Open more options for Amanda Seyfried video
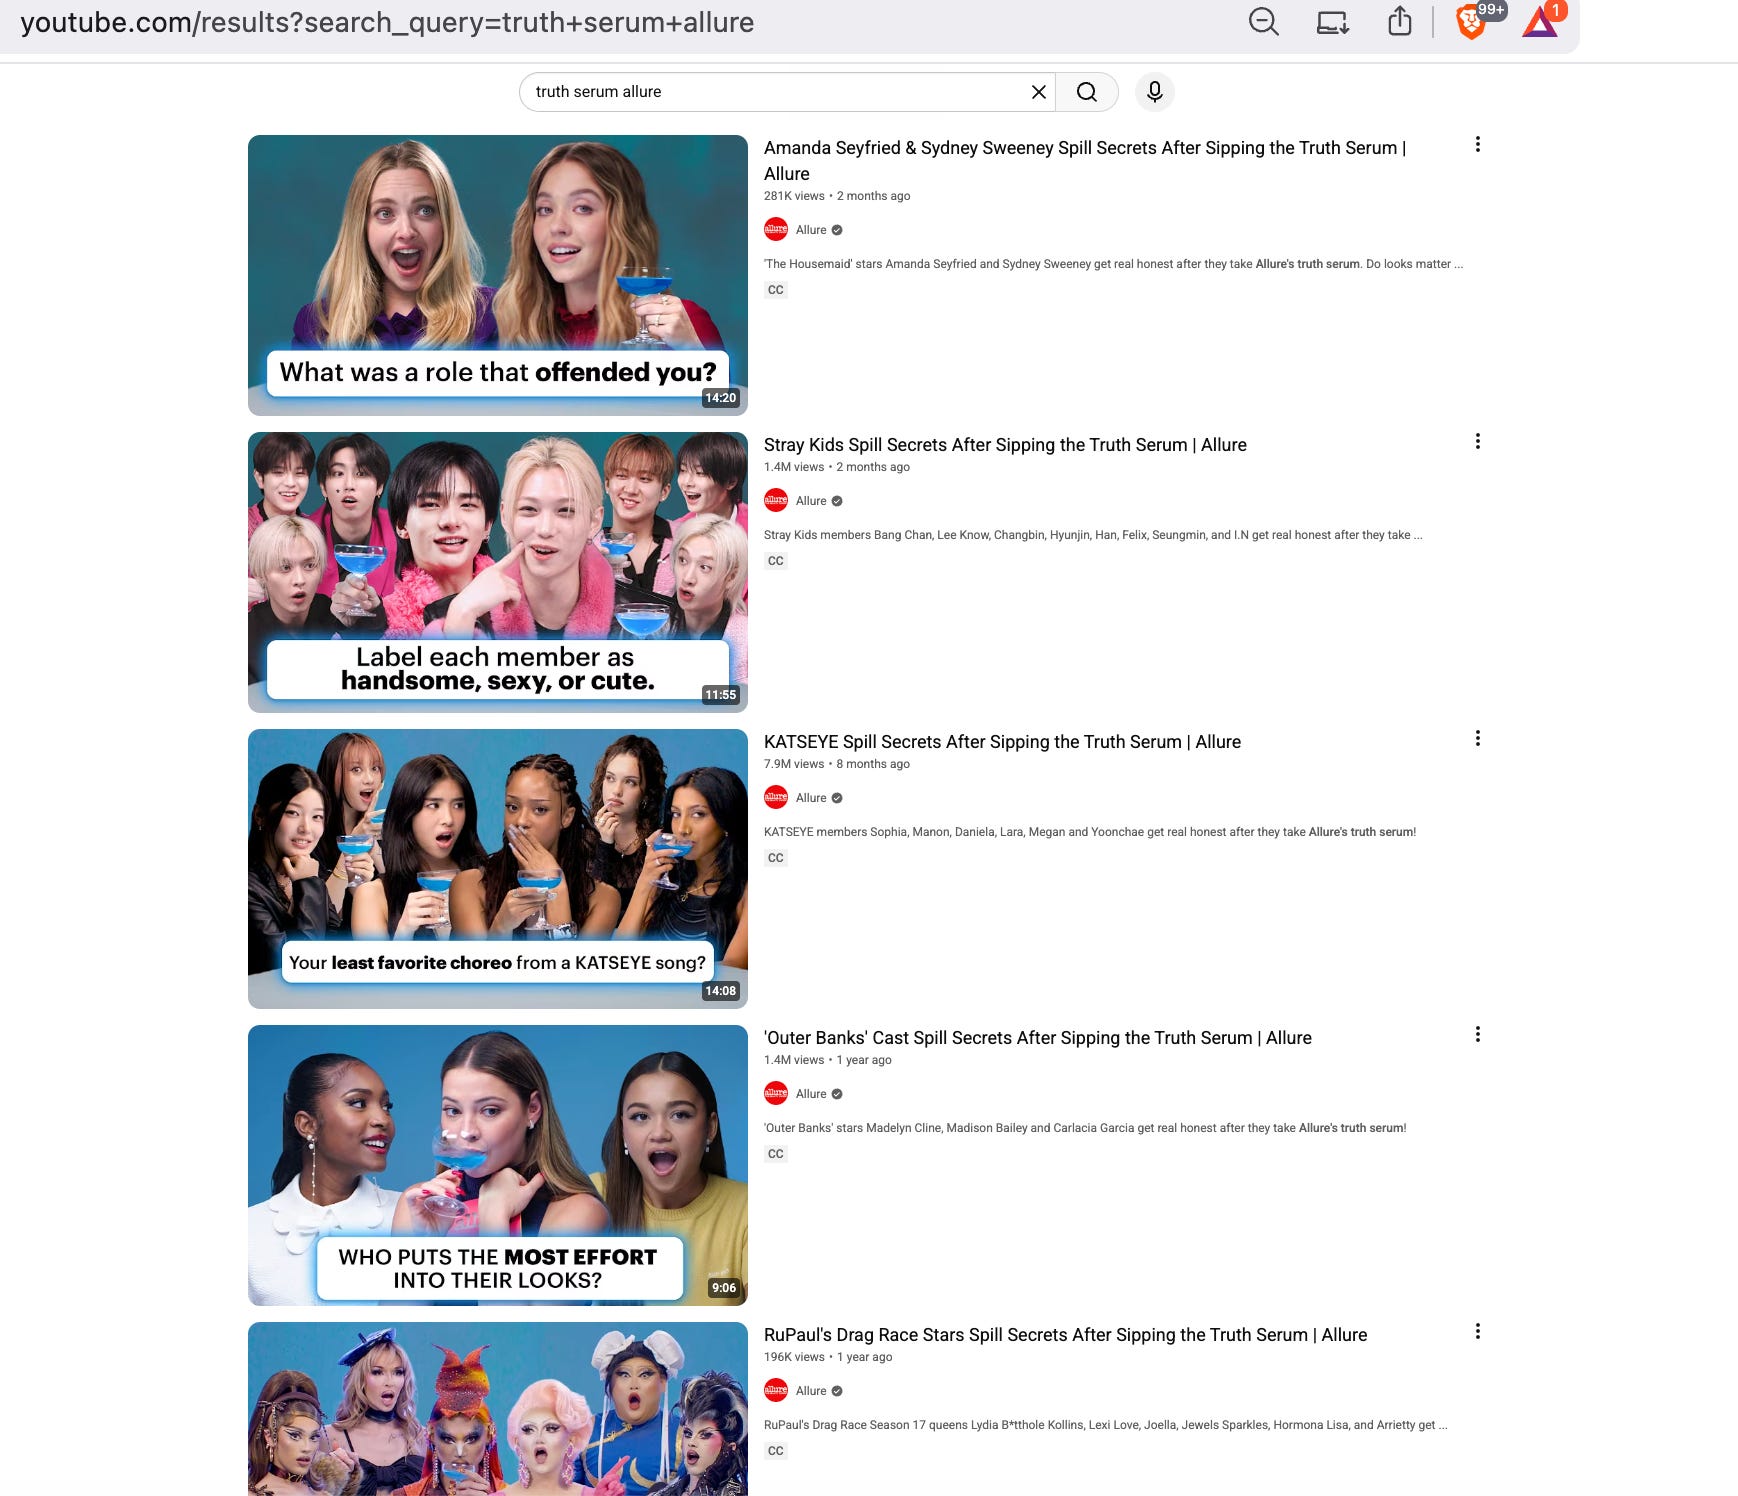1738x1496 pixels. [x=1477, y=144]
